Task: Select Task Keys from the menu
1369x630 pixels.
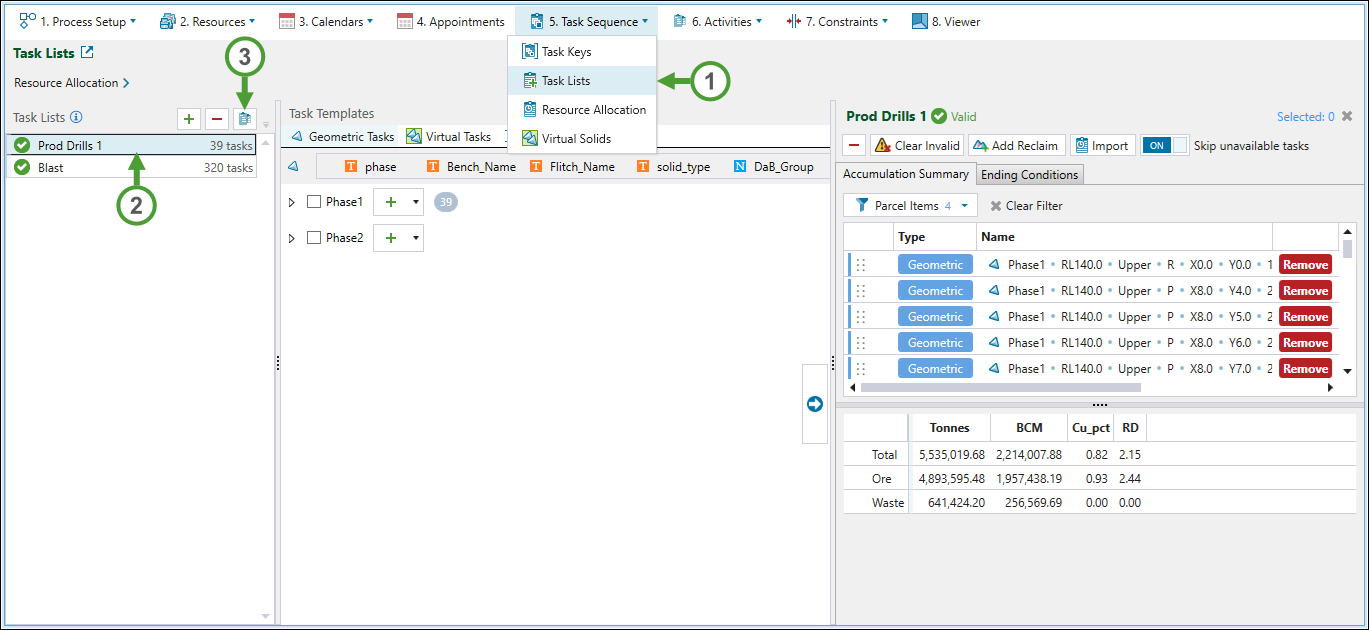Action: pos(566,52)
